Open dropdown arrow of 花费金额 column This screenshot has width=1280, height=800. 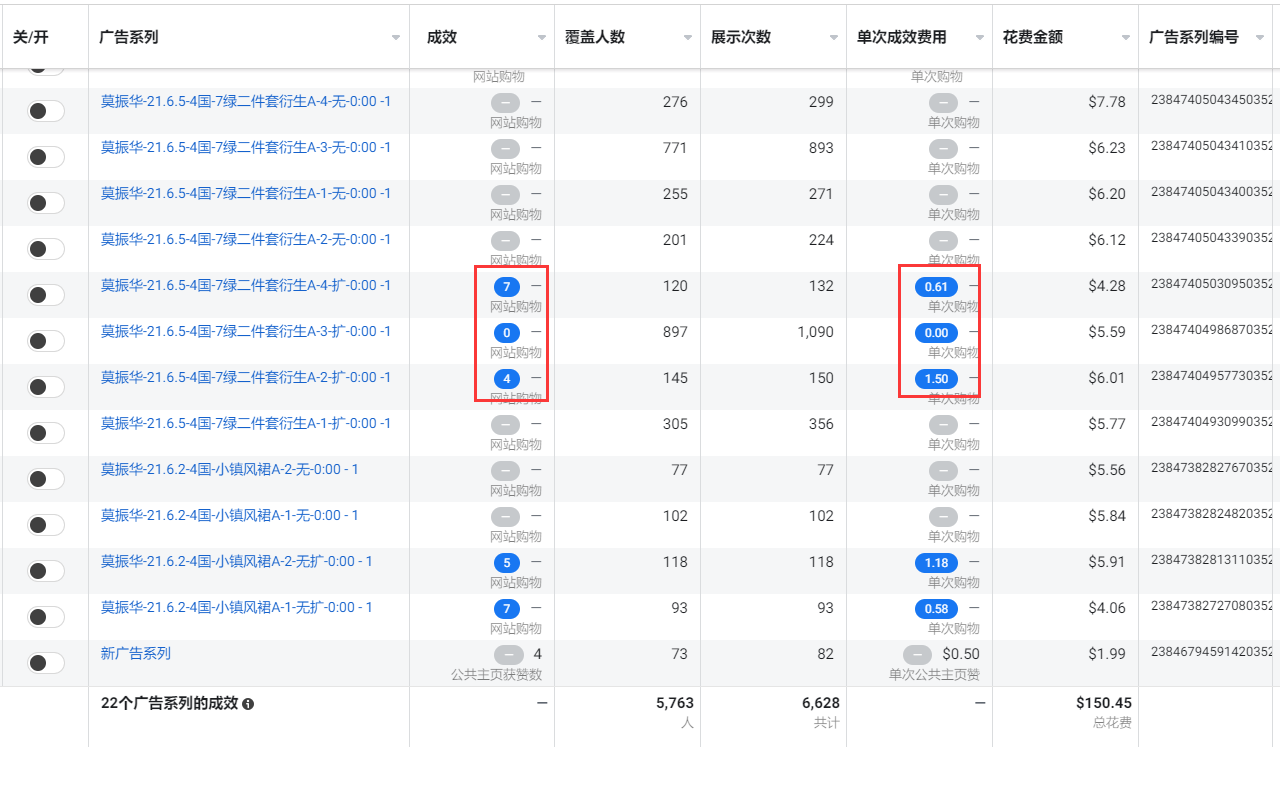point(1126,38)
